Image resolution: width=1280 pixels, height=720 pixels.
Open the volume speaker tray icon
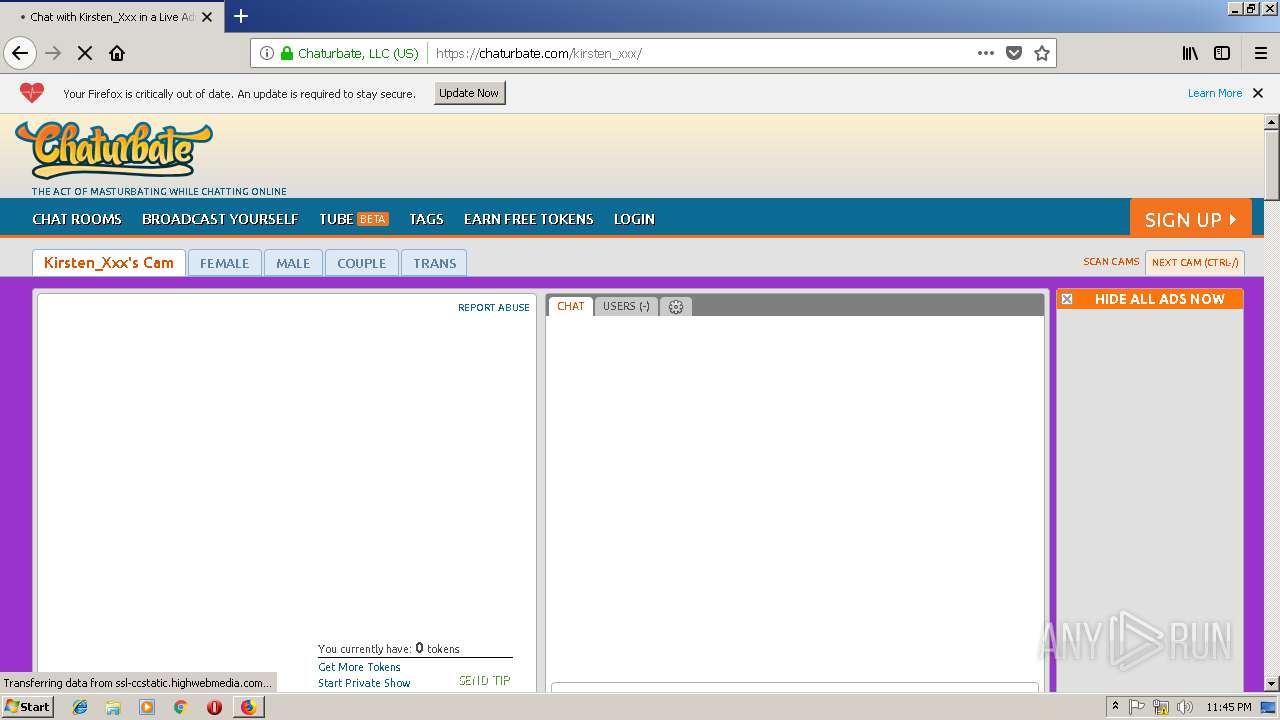(1185, 707)
